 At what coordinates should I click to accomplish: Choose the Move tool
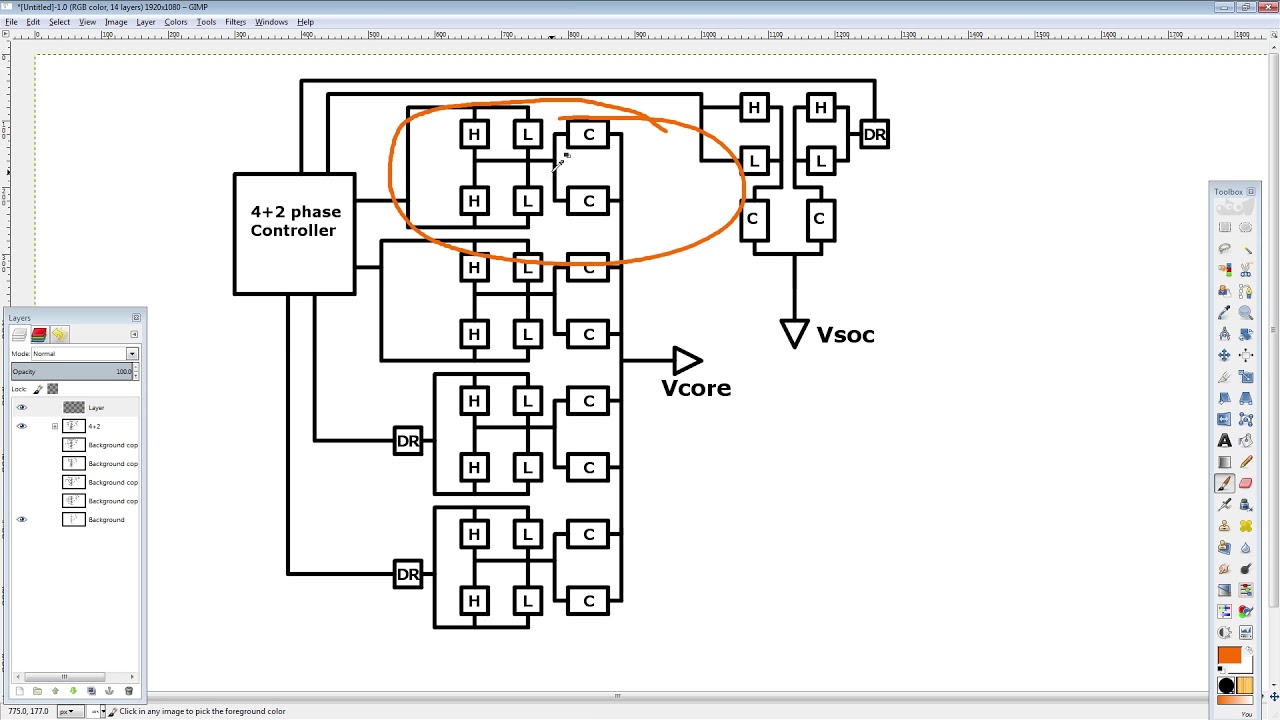coord(1224,355)
